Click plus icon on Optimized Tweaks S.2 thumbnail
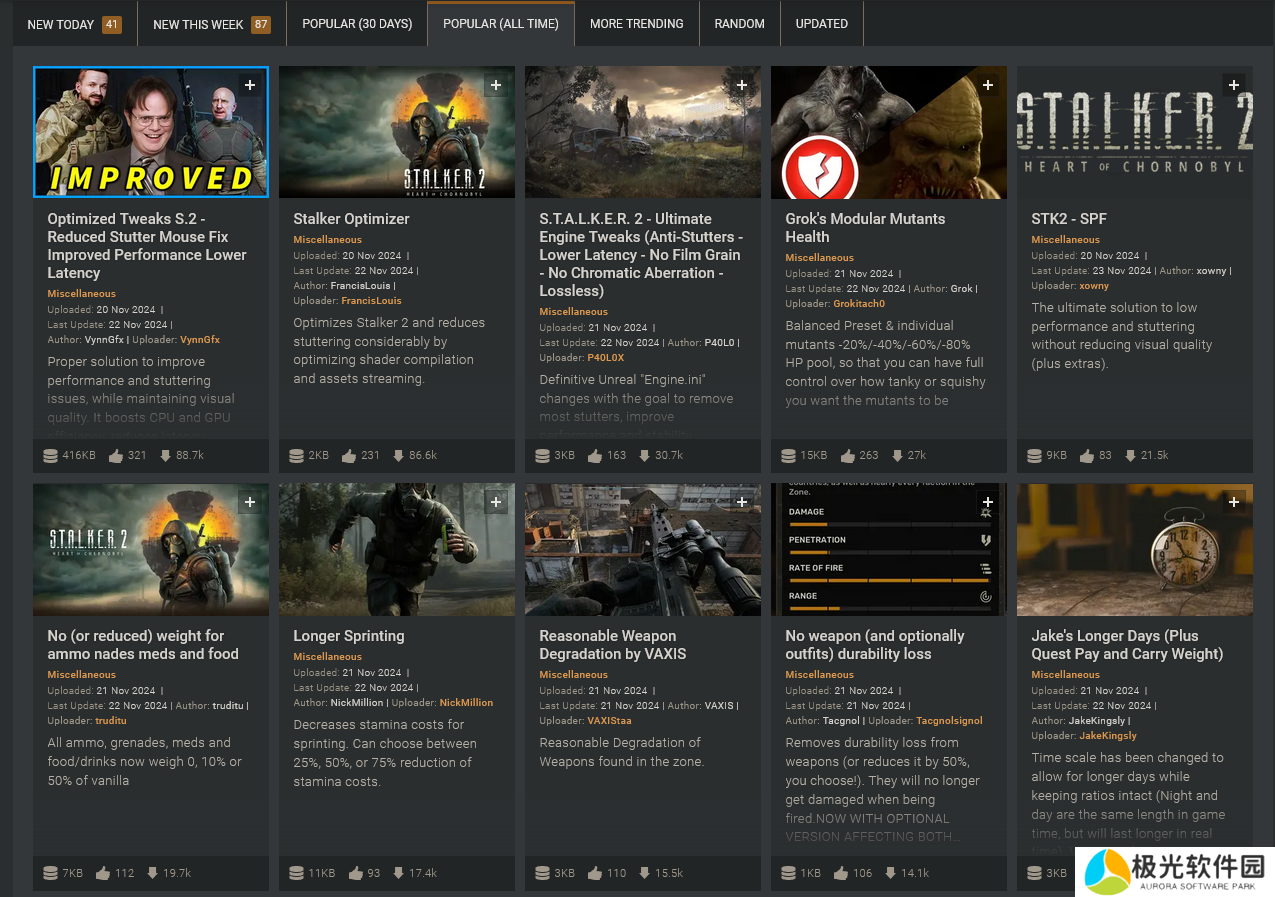The image size is (1275, 897). [x=250, y=85]
